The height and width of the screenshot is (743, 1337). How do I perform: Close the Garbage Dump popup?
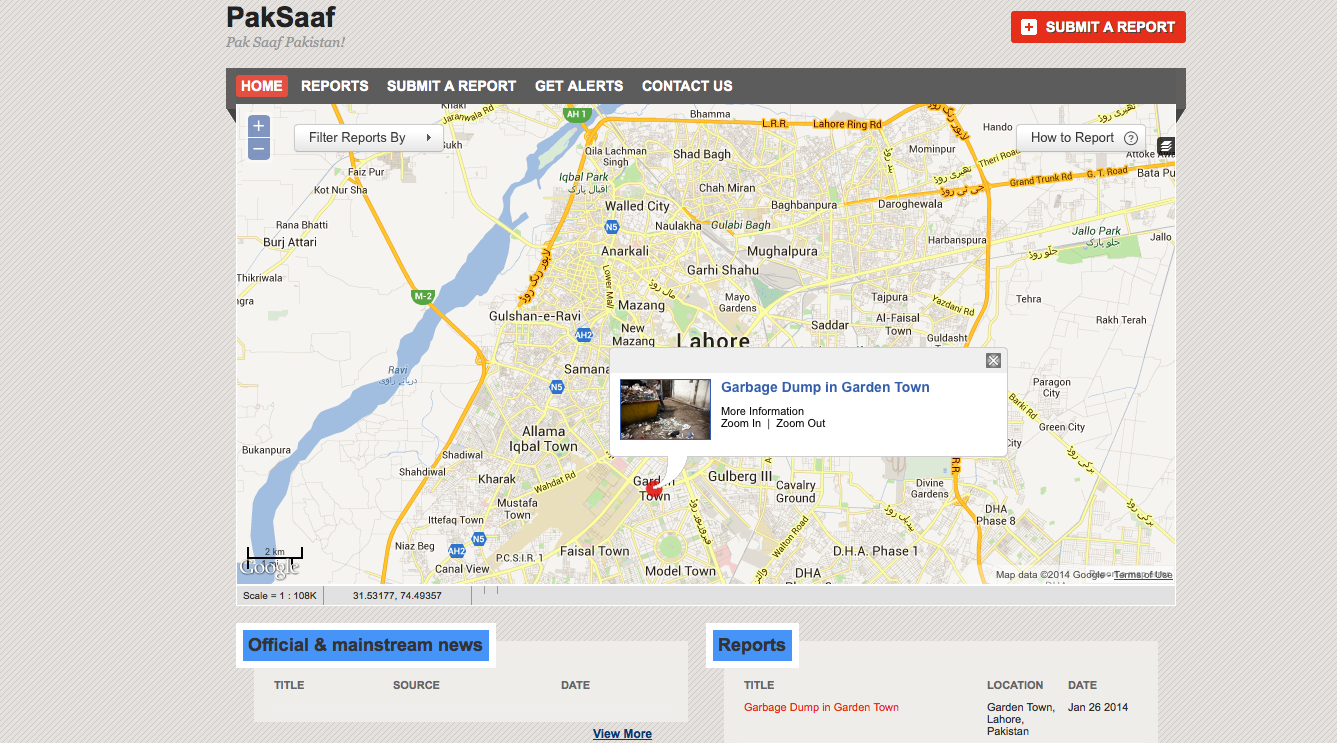pyautogui.click(x=993, y=361)
